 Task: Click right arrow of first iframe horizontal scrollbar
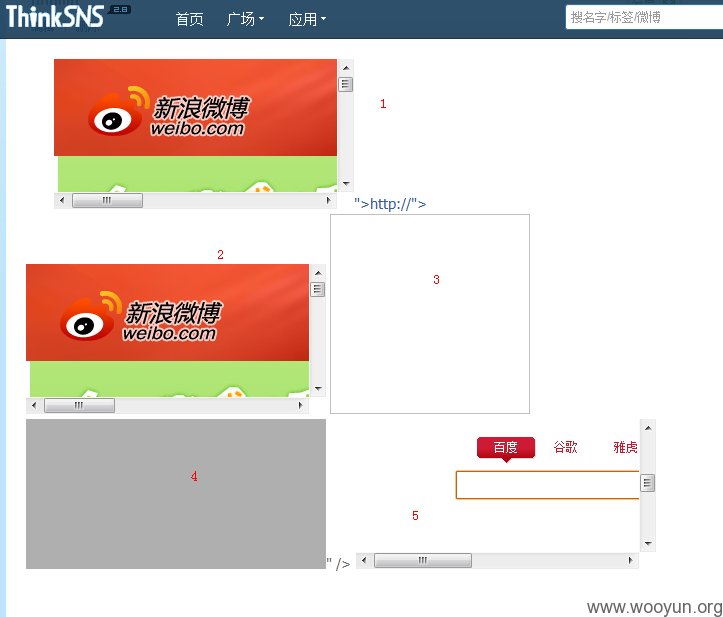coord(328,201)
